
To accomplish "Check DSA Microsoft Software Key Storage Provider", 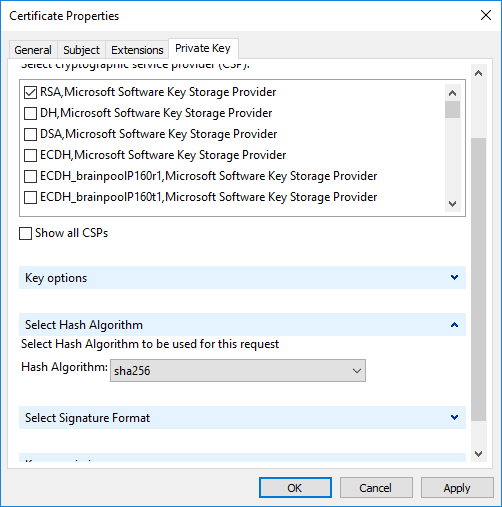I will (x=30, y=134).
